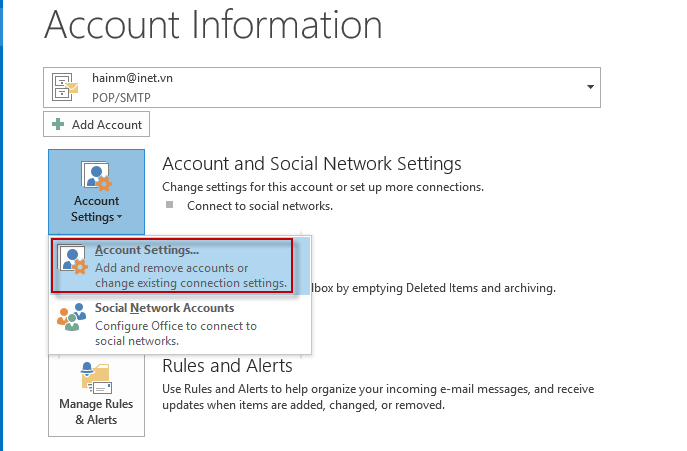The height and width of the screenshot is (451, 687).
Task: Select the hainm@inet.vn email address text
Action: tap(131, 77)
